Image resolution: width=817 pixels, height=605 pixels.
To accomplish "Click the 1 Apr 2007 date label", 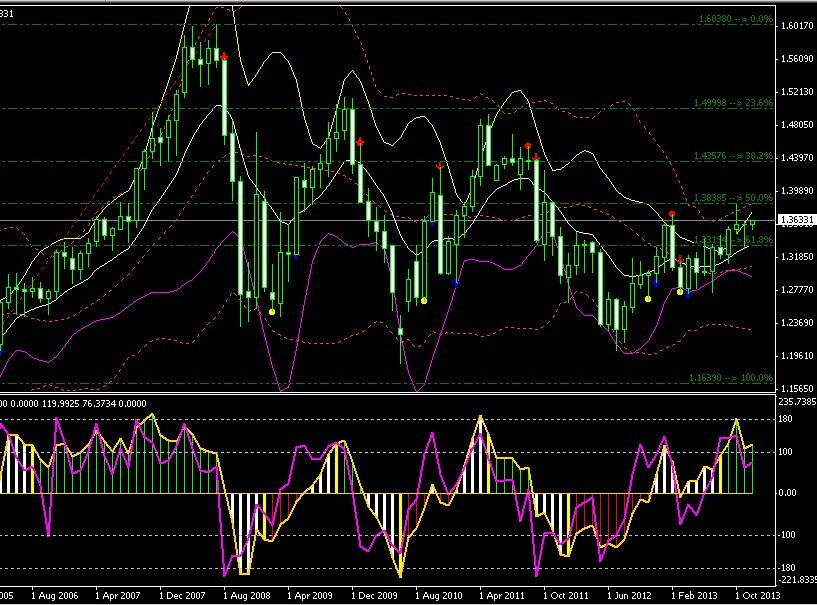I will tap(118, 595).
